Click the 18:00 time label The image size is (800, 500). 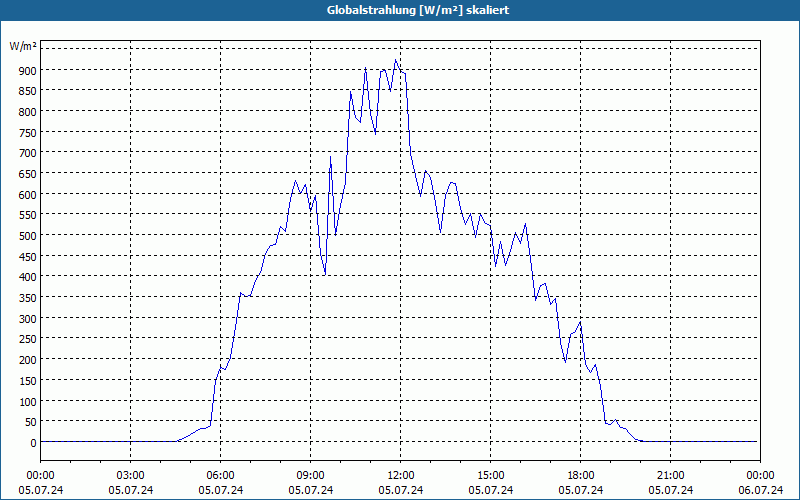[581, 476]
